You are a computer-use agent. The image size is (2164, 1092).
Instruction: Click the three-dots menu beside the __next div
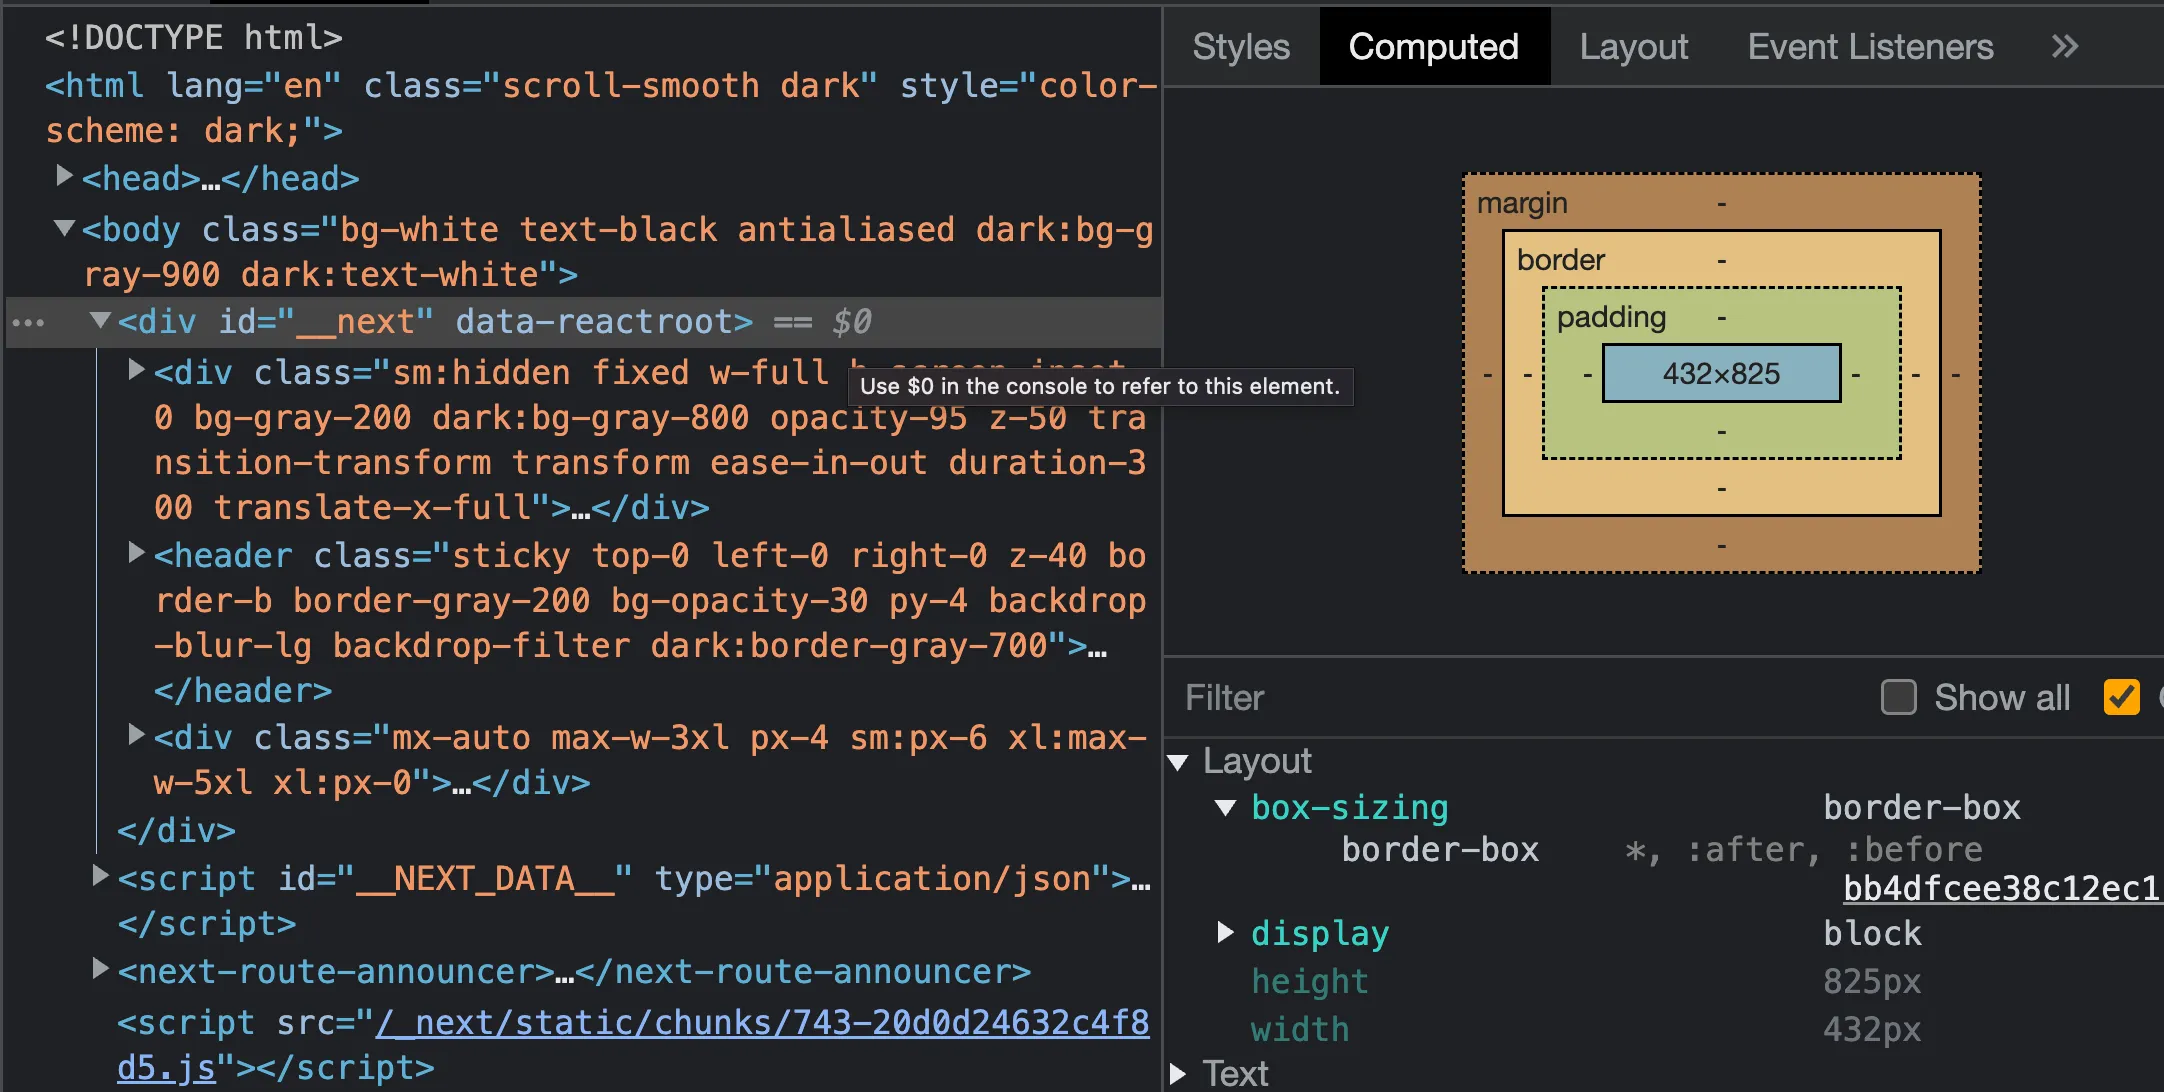point(28,322)
